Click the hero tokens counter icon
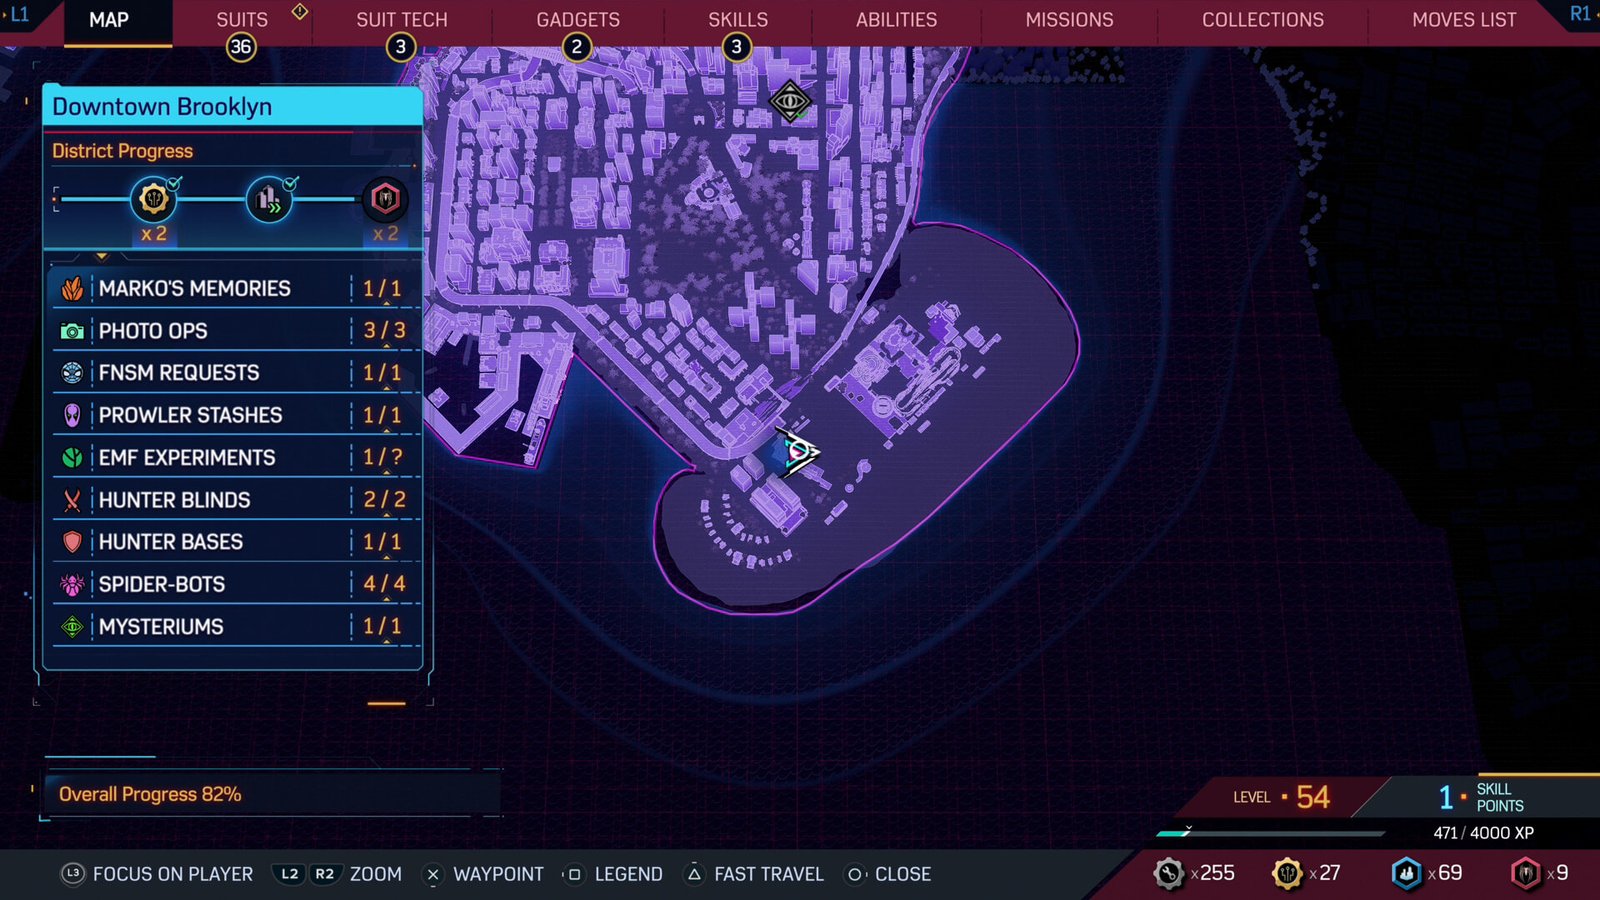Screen dimensions: 1600x900 click(x=1525, y=873)
